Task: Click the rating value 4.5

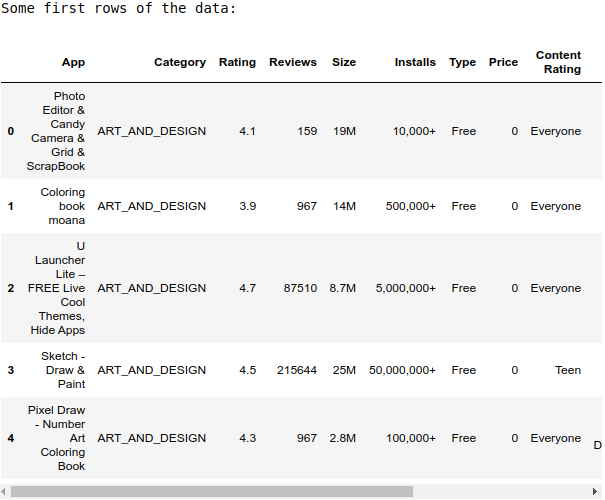Action: (x=247, y=370)
